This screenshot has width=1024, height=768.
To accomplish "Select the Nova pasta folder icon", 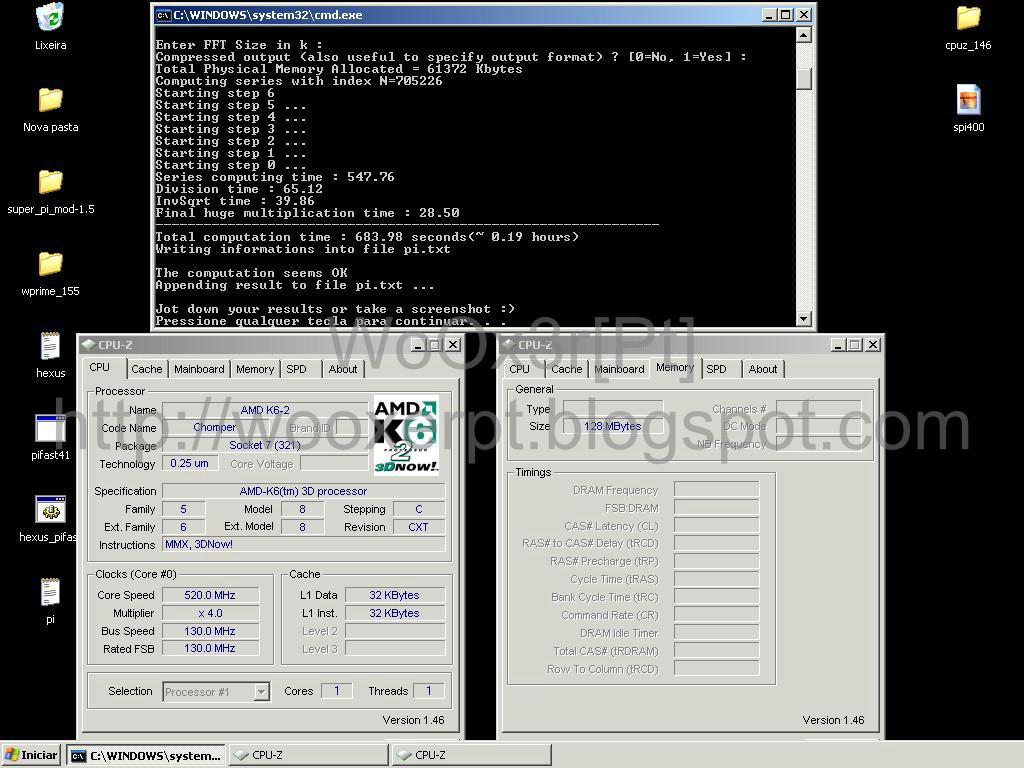I will 50,99.
